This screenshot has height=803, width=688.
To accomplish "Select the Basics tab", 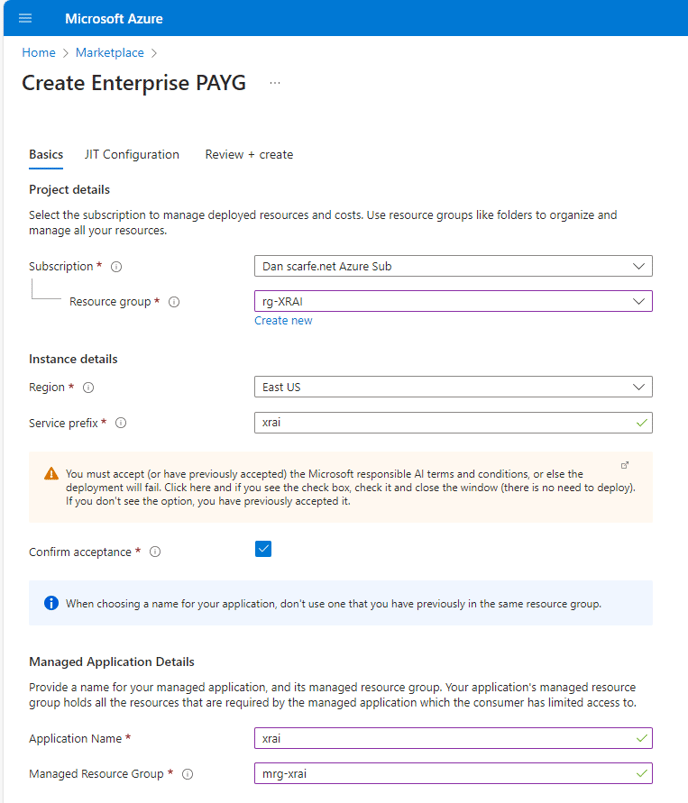I will click(x=46, y=155).
